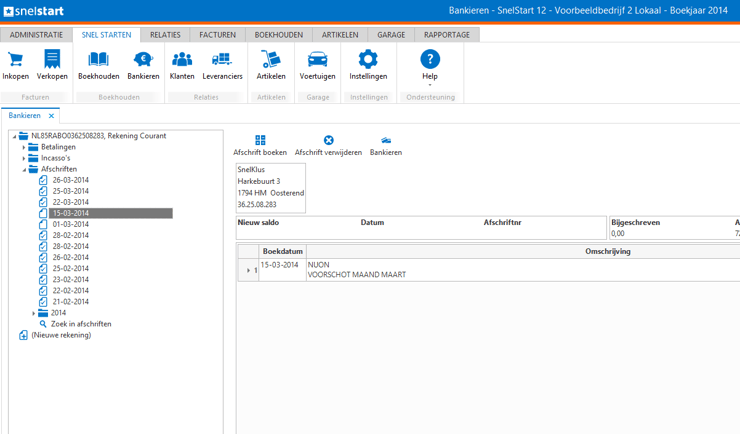Image resolution: width=740 pixels, height=434 pixels.
Task: Expand the 2014 folder node
Action: pyautogui.click(x=34, y=313)
